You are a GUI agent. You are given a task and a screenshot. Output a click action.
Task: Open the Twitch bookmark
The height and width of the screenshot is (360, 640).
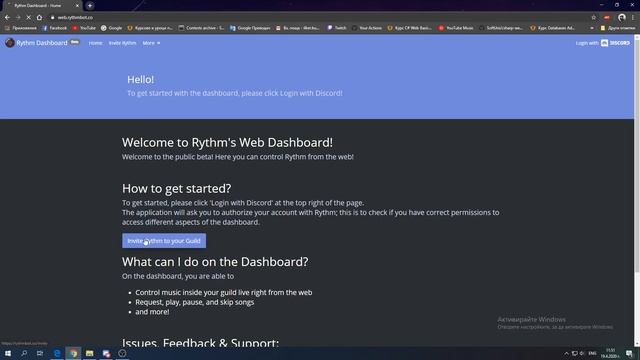[337, 28]
